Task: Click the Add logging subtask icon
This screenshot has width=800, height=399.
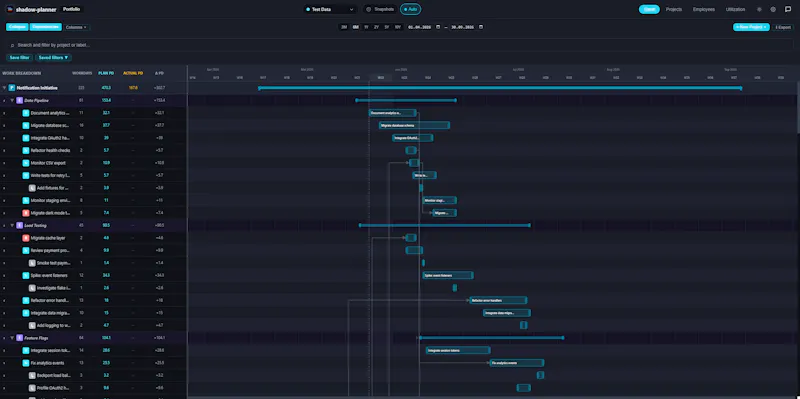Action: [x=32, y=326]
